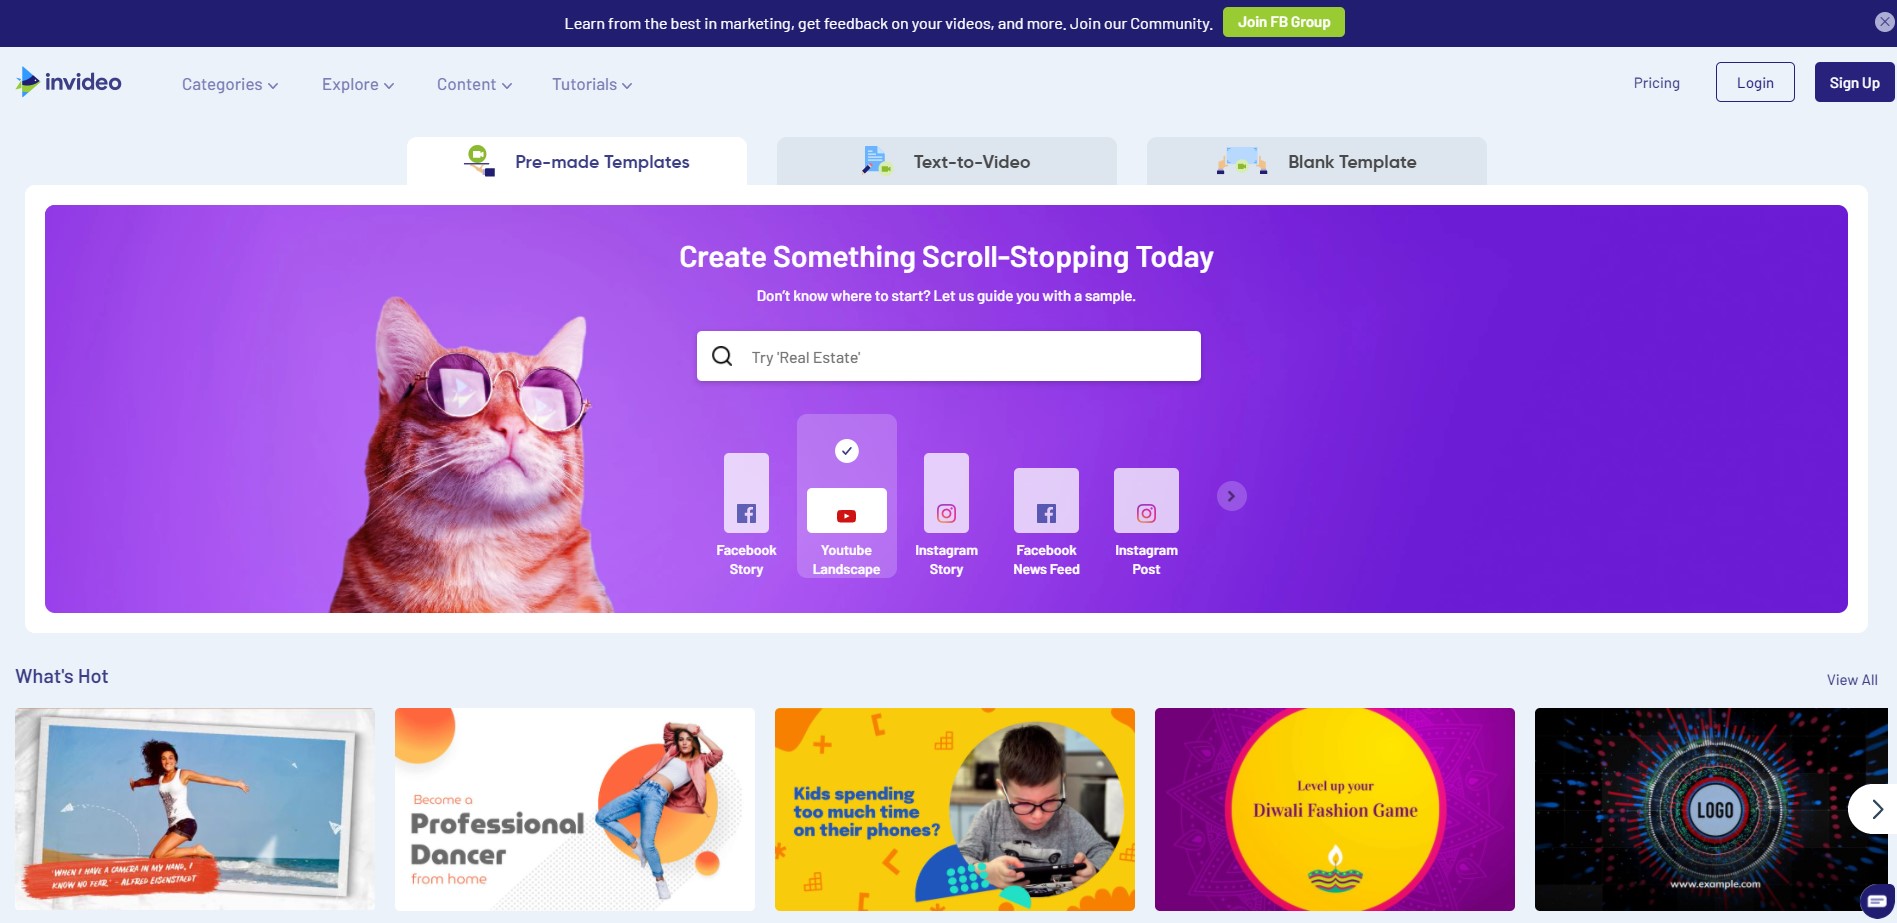Viewport: 1897px width, 923px height.
Task: Open the Sign Up button
Action: point(1854,82)
